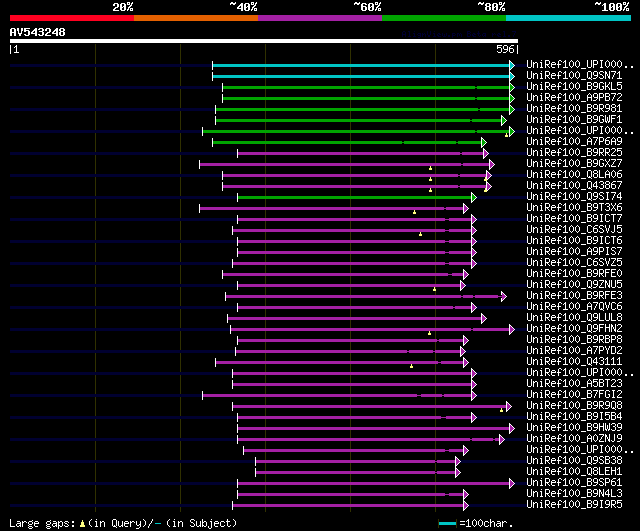Click the UniRef100_B9ICT7 label

tap(574, 219)
